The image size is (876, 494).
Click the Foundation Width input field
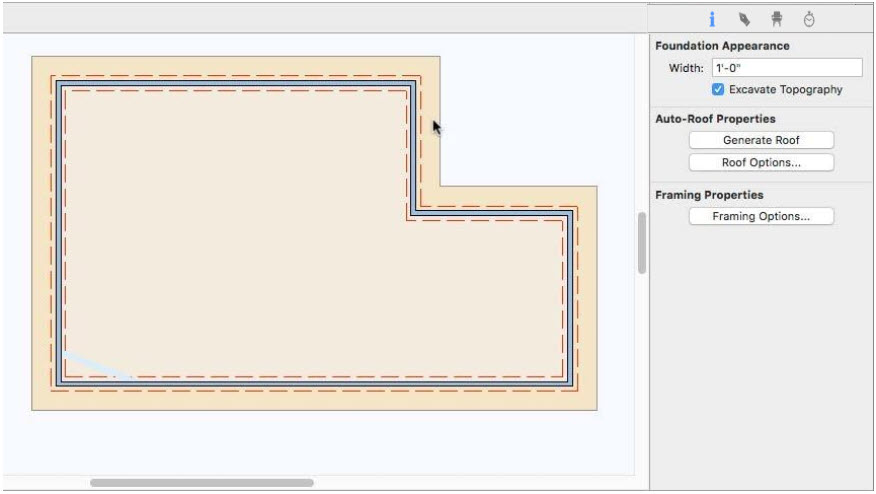[x=787, y=68]
